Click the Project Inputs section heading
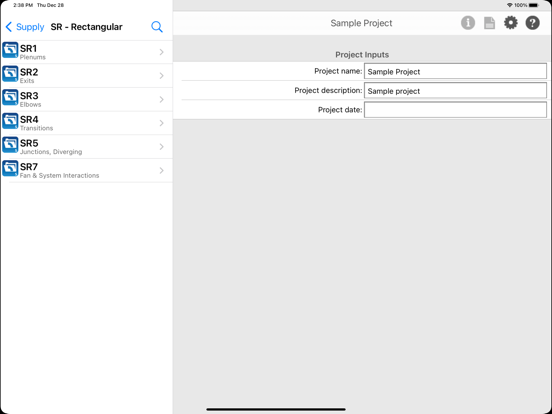This screenshot has width=552, height=414. (362, 55)
